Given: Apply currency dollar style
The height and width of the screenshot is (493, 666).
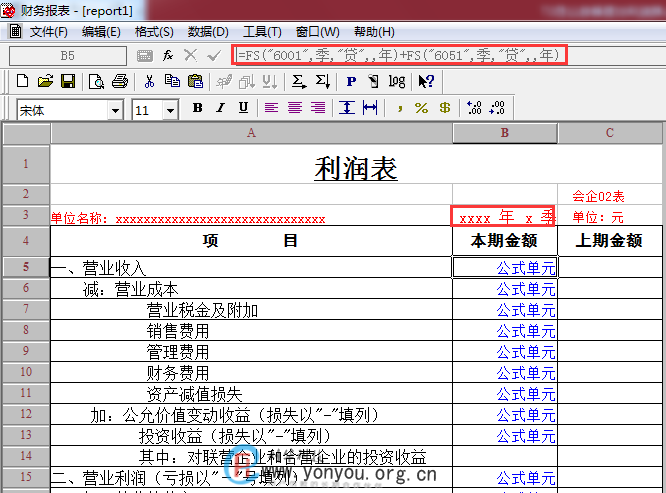Looking at the screenshot, I should coord(445,107).
